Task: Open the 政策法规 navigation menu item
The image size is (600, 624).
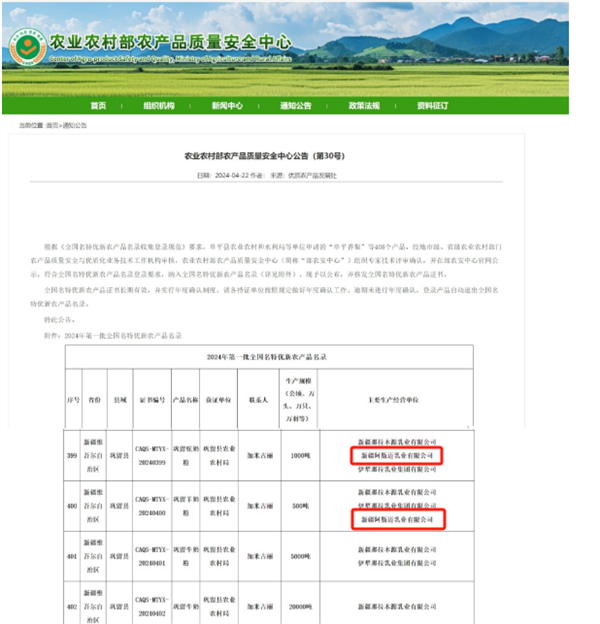Action: 364,105
